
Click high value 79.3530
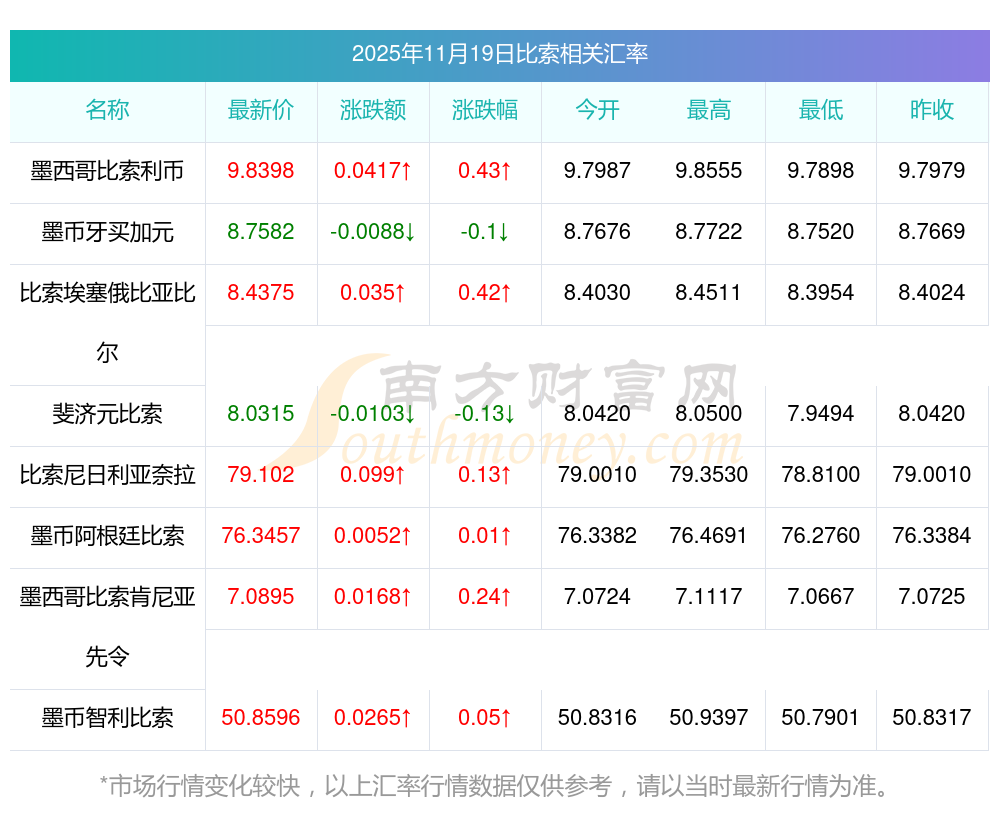point(709,475)
